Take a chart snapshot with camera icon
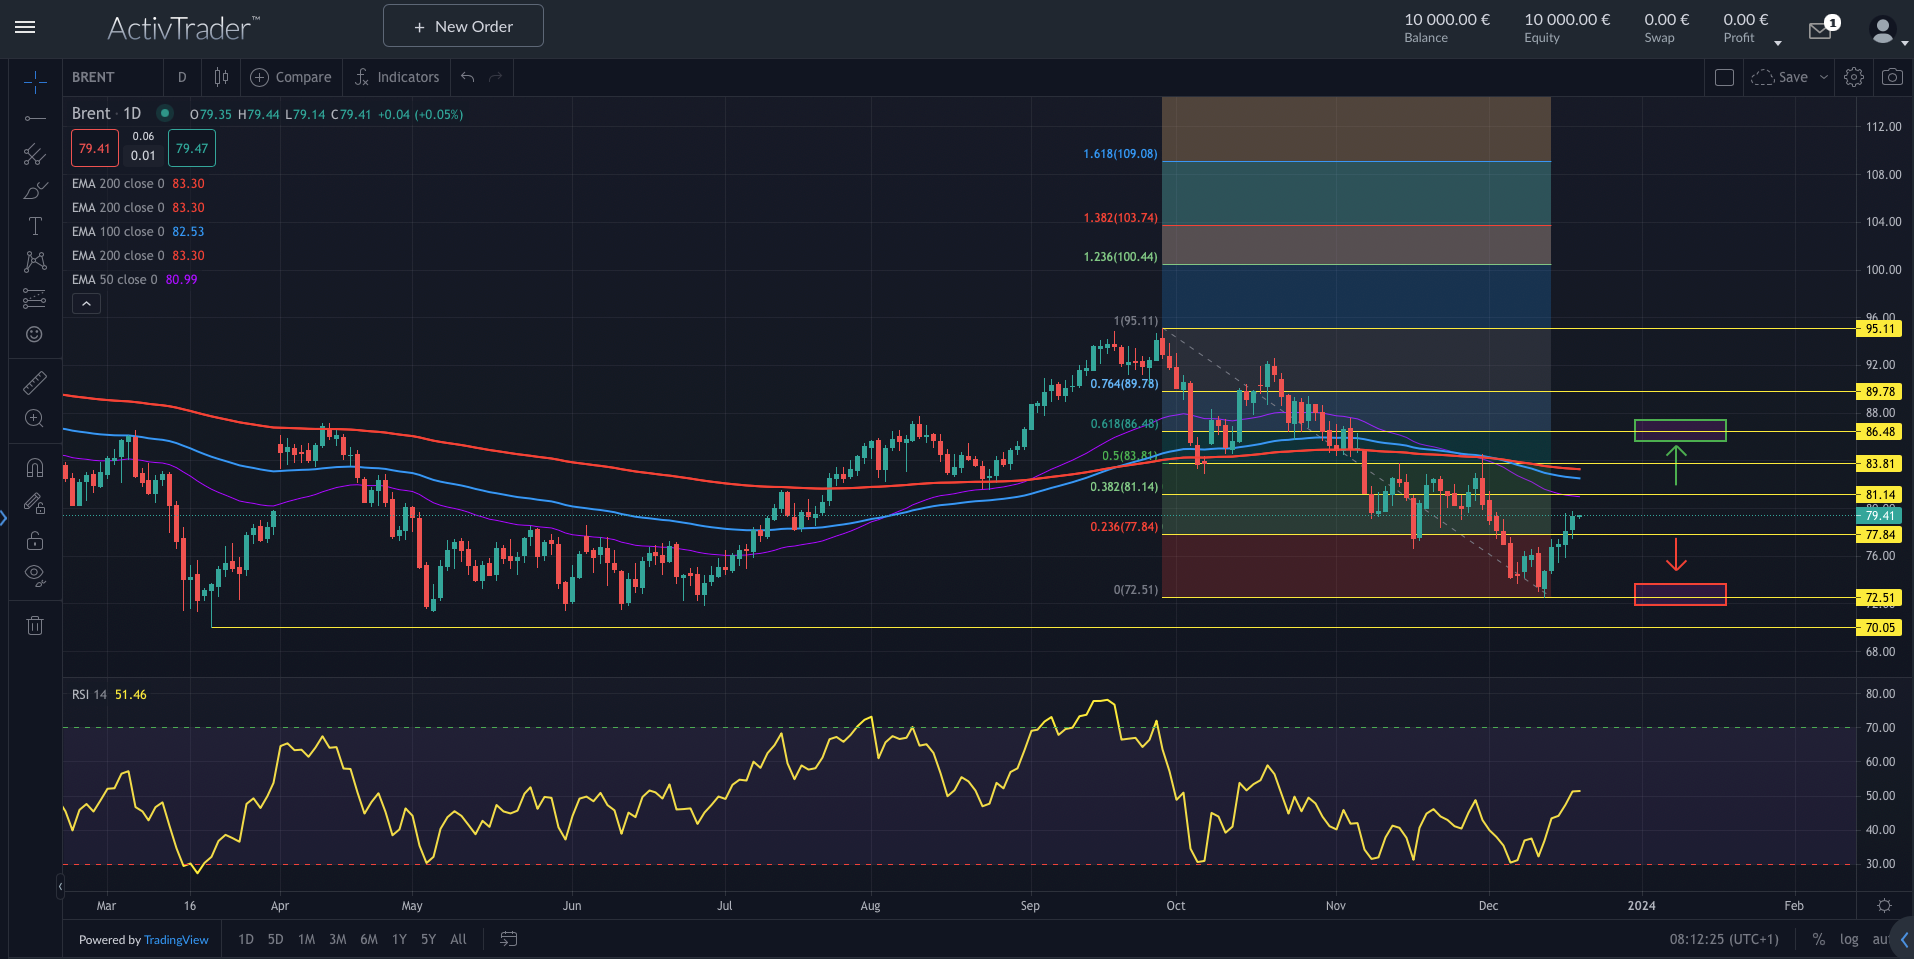 (1891, 77)
